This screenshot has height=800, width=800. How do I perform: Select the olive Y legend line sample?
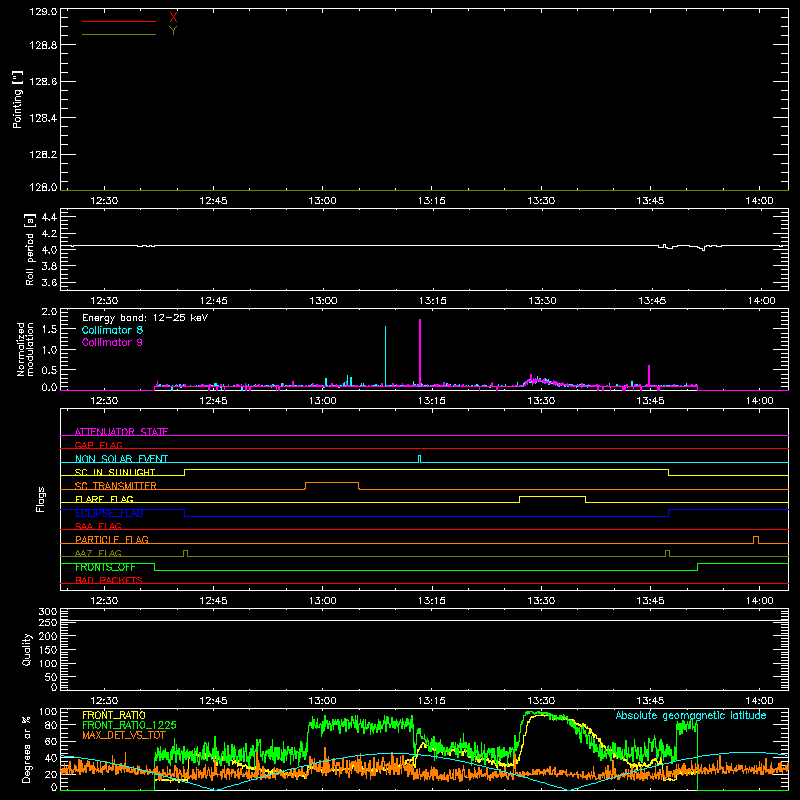coord(119,35)
